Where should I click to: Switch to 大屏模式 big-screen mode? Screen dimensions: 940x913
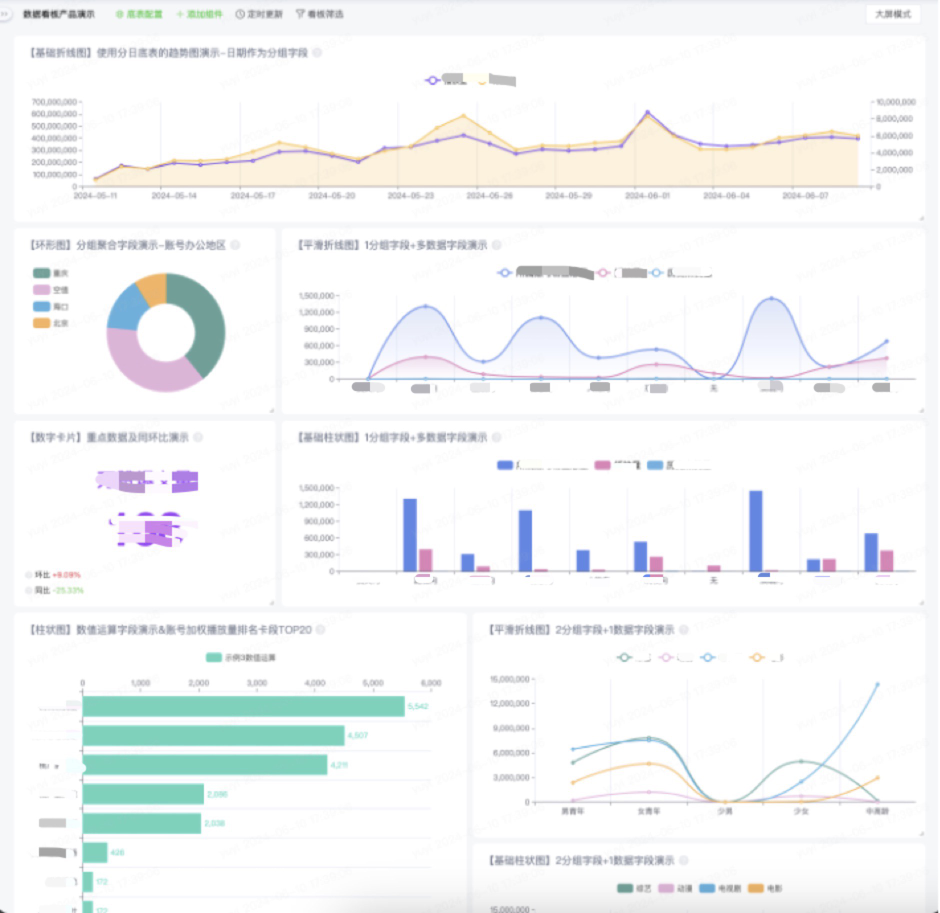pyautogui.click(x=893, y=14)
